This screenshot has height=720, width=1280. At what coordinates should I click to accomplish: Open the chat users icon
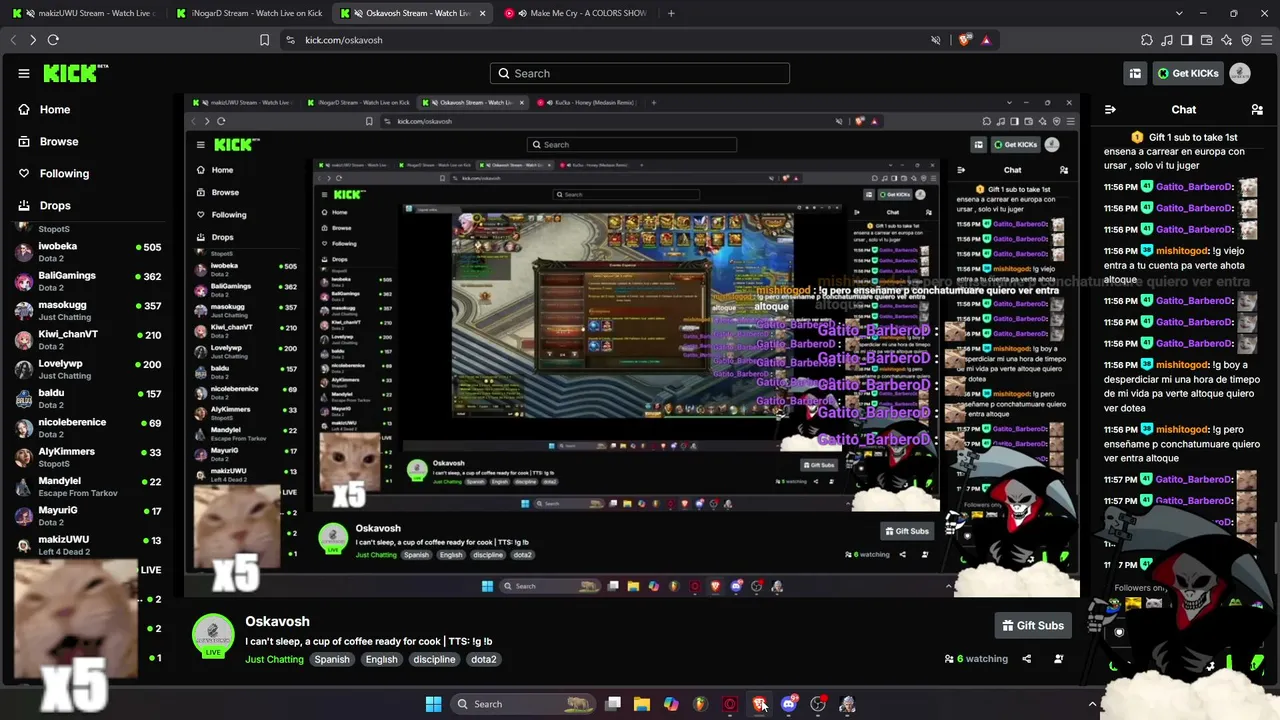(1257, 109)
